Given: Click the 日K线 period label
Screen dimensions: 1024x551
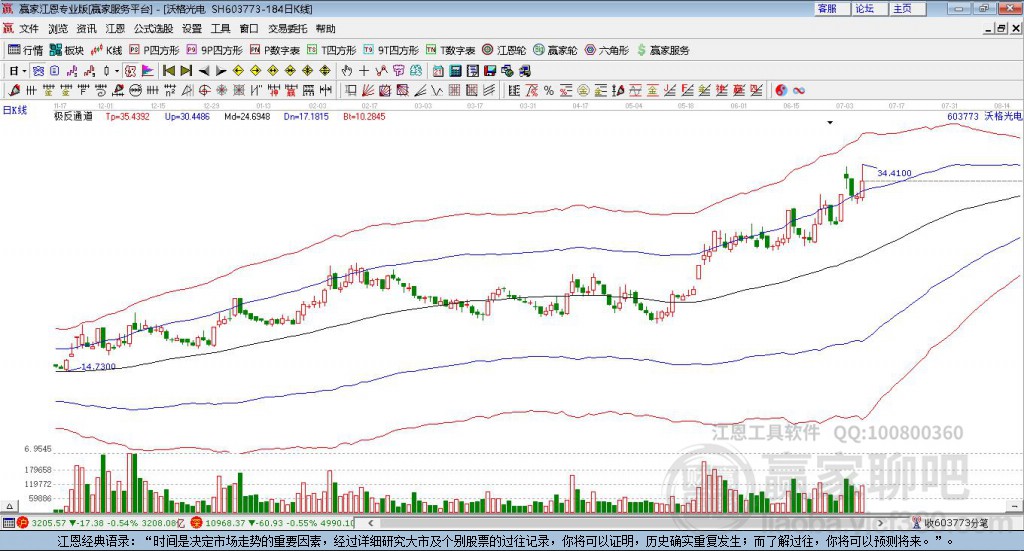Looking at the screenshot, I should pos(15,110).
